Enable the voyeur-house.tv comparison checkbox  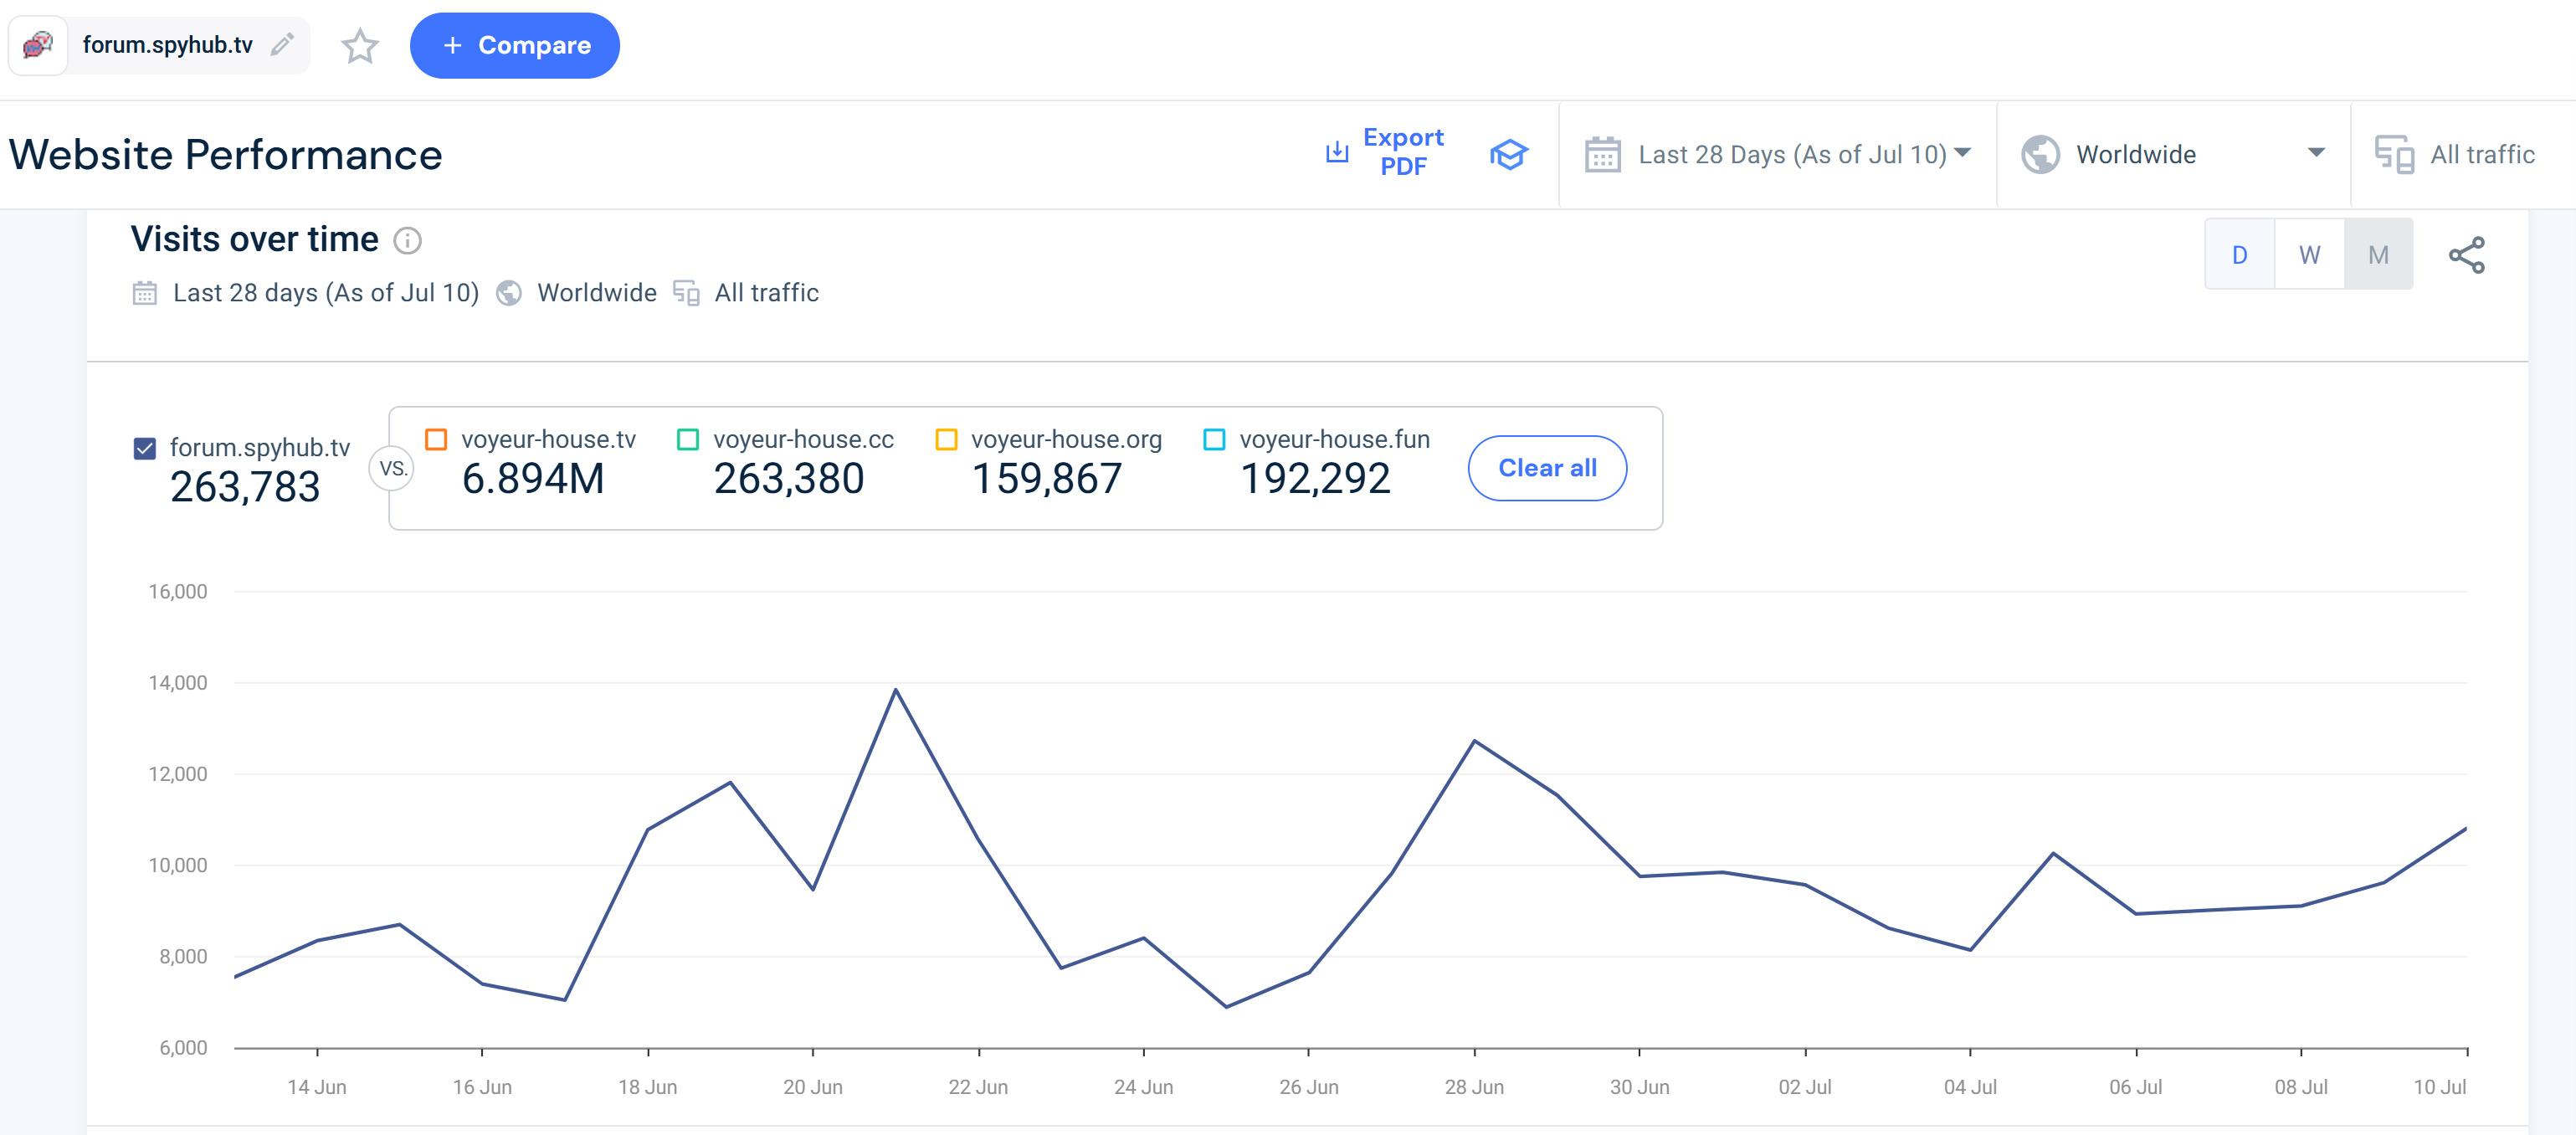[436, 440]
